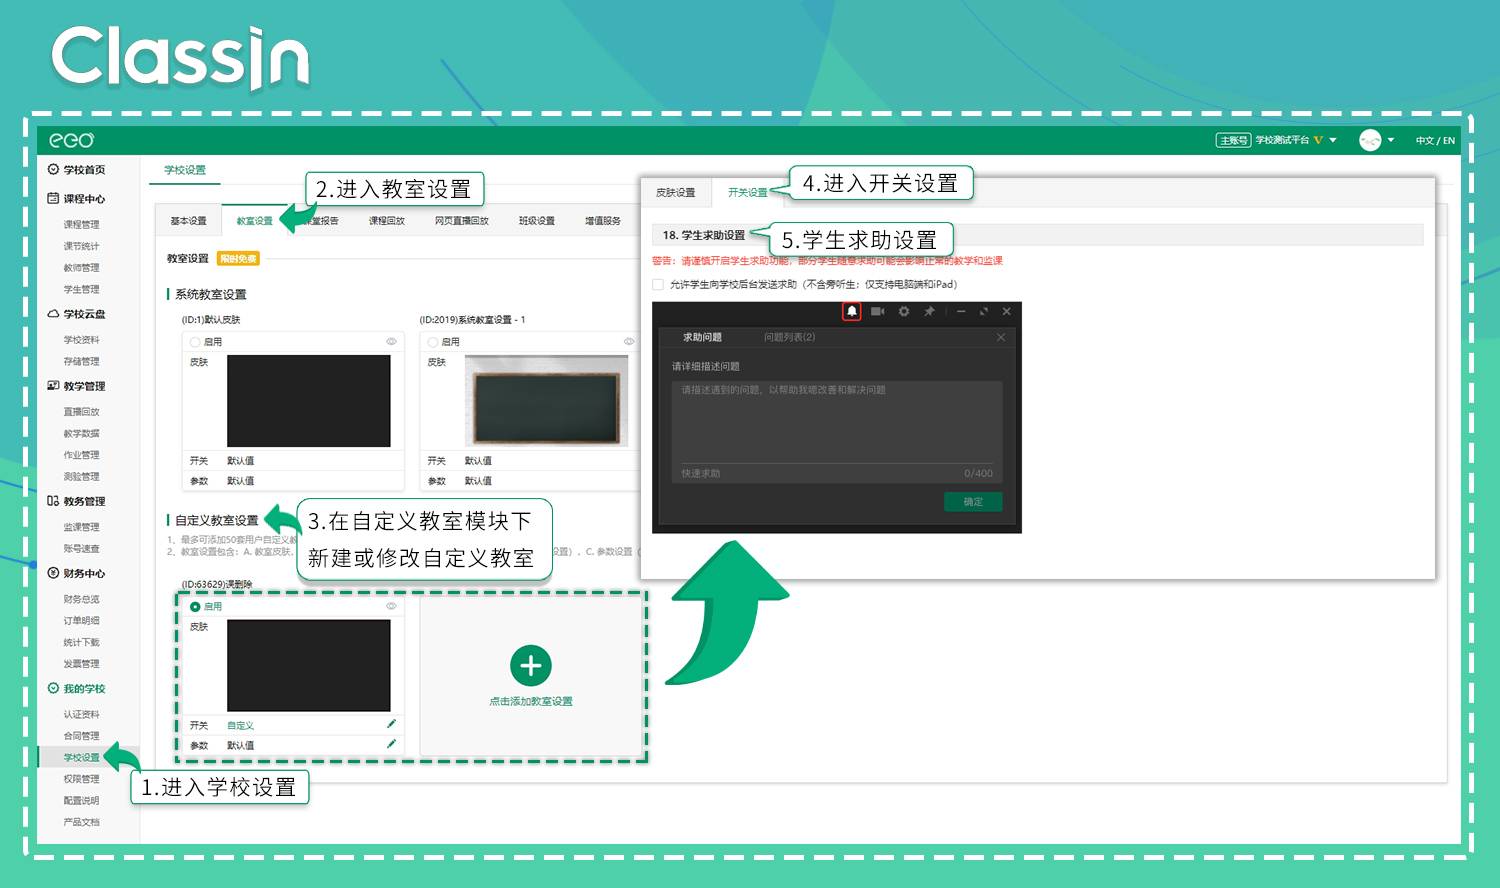
Task: Click the camera icon in preview toolbar
Action: coord(877,312)
